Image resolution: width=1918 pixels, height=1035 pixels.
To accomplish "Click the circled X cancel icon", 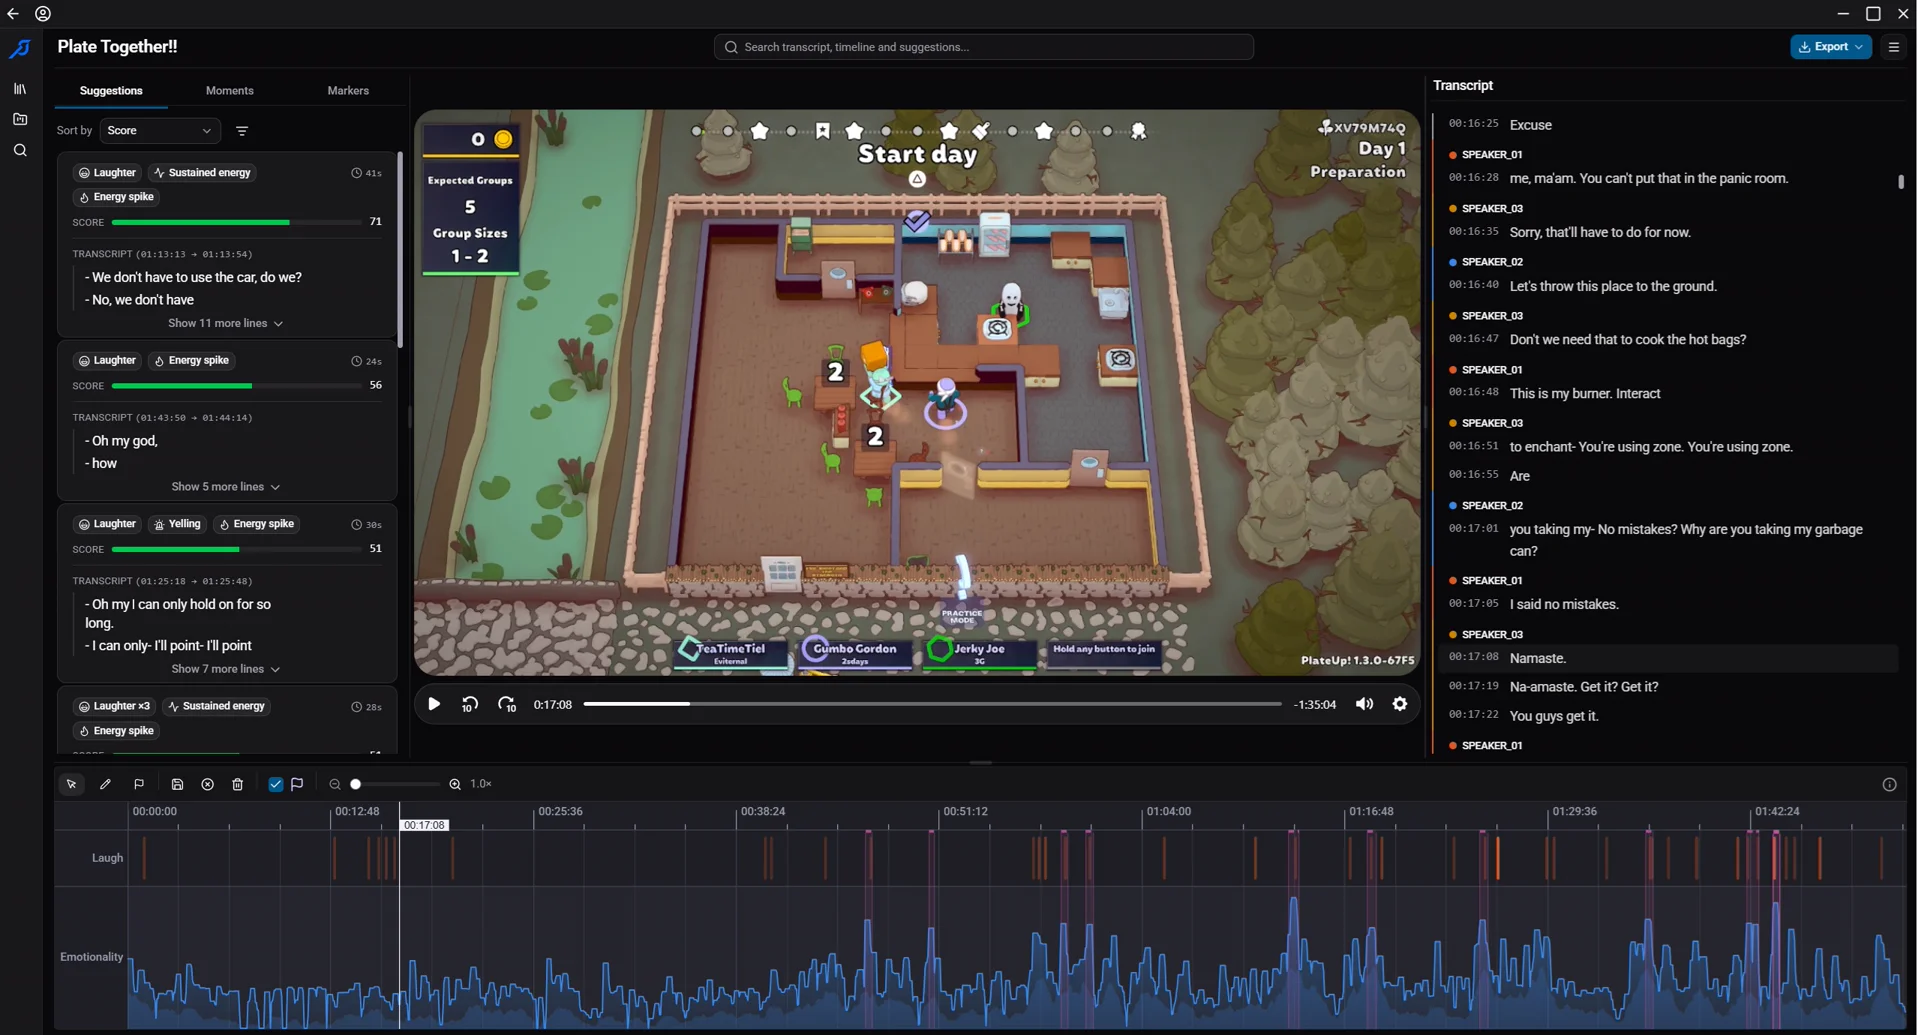I will (208, 785).
